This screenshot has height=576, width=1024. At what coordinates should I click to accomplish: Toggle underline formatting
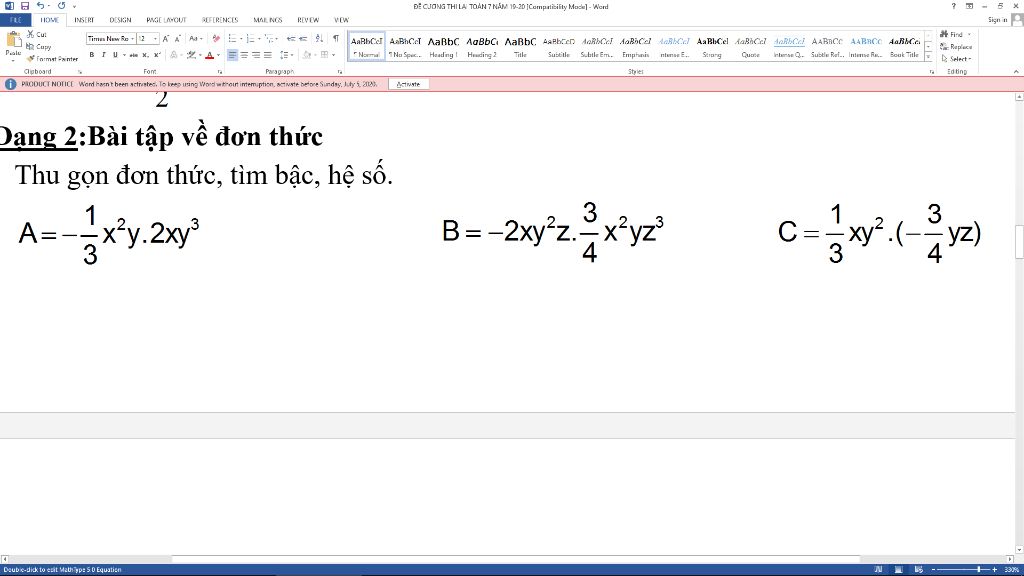pyautogui.click(x=116, y=55)
